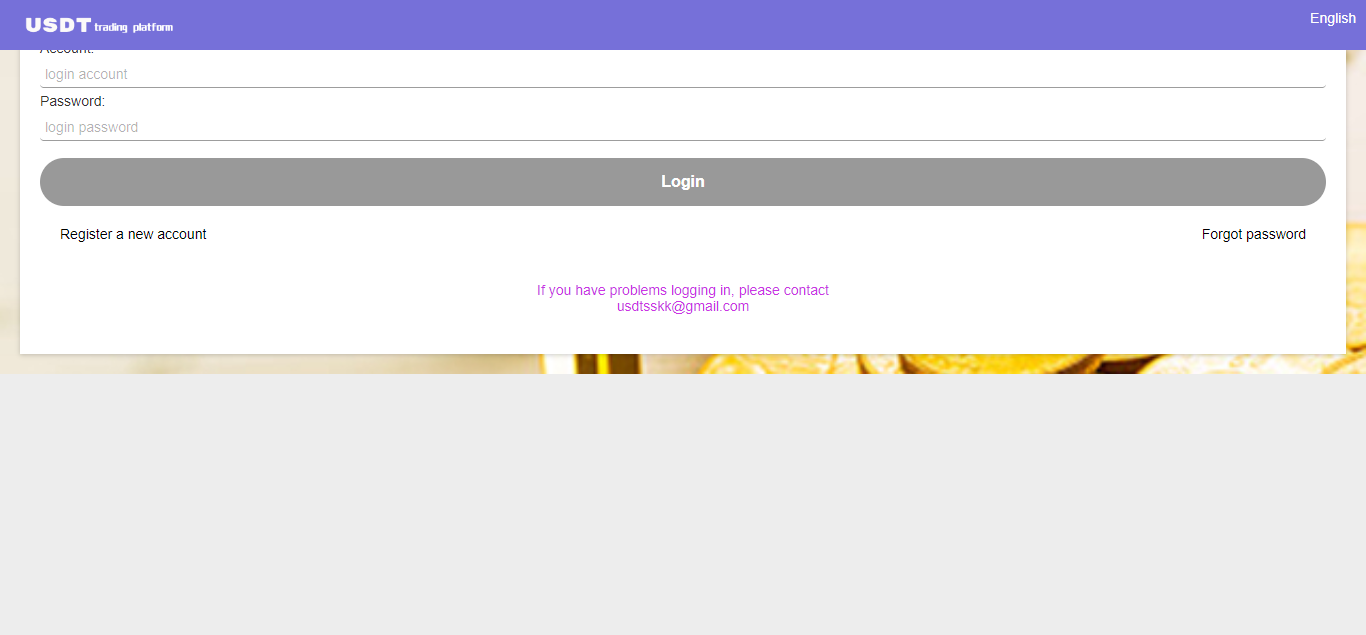The width and height of the screenshot is (1366, 635).
Task: Click the partially hidden Account label
Action: (66, 51)
